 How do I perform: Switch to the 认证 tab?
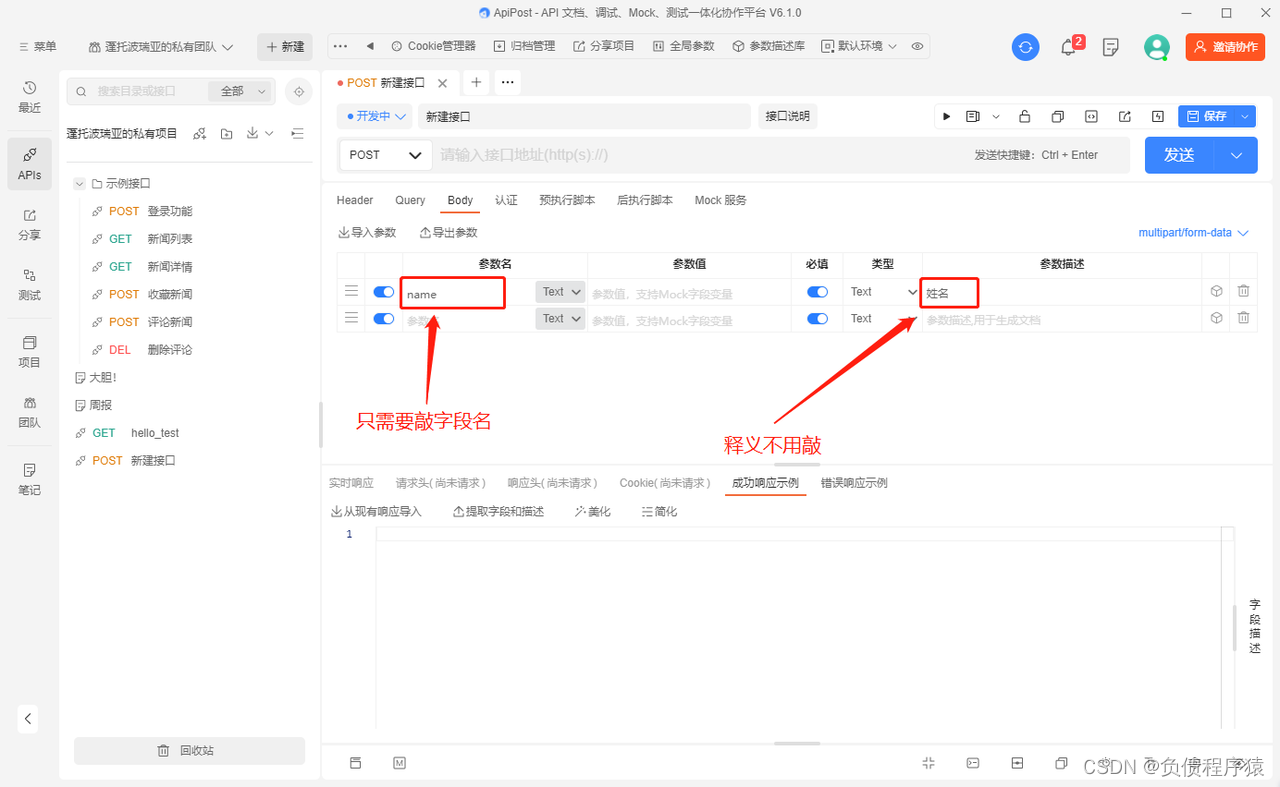coord(507,200)
